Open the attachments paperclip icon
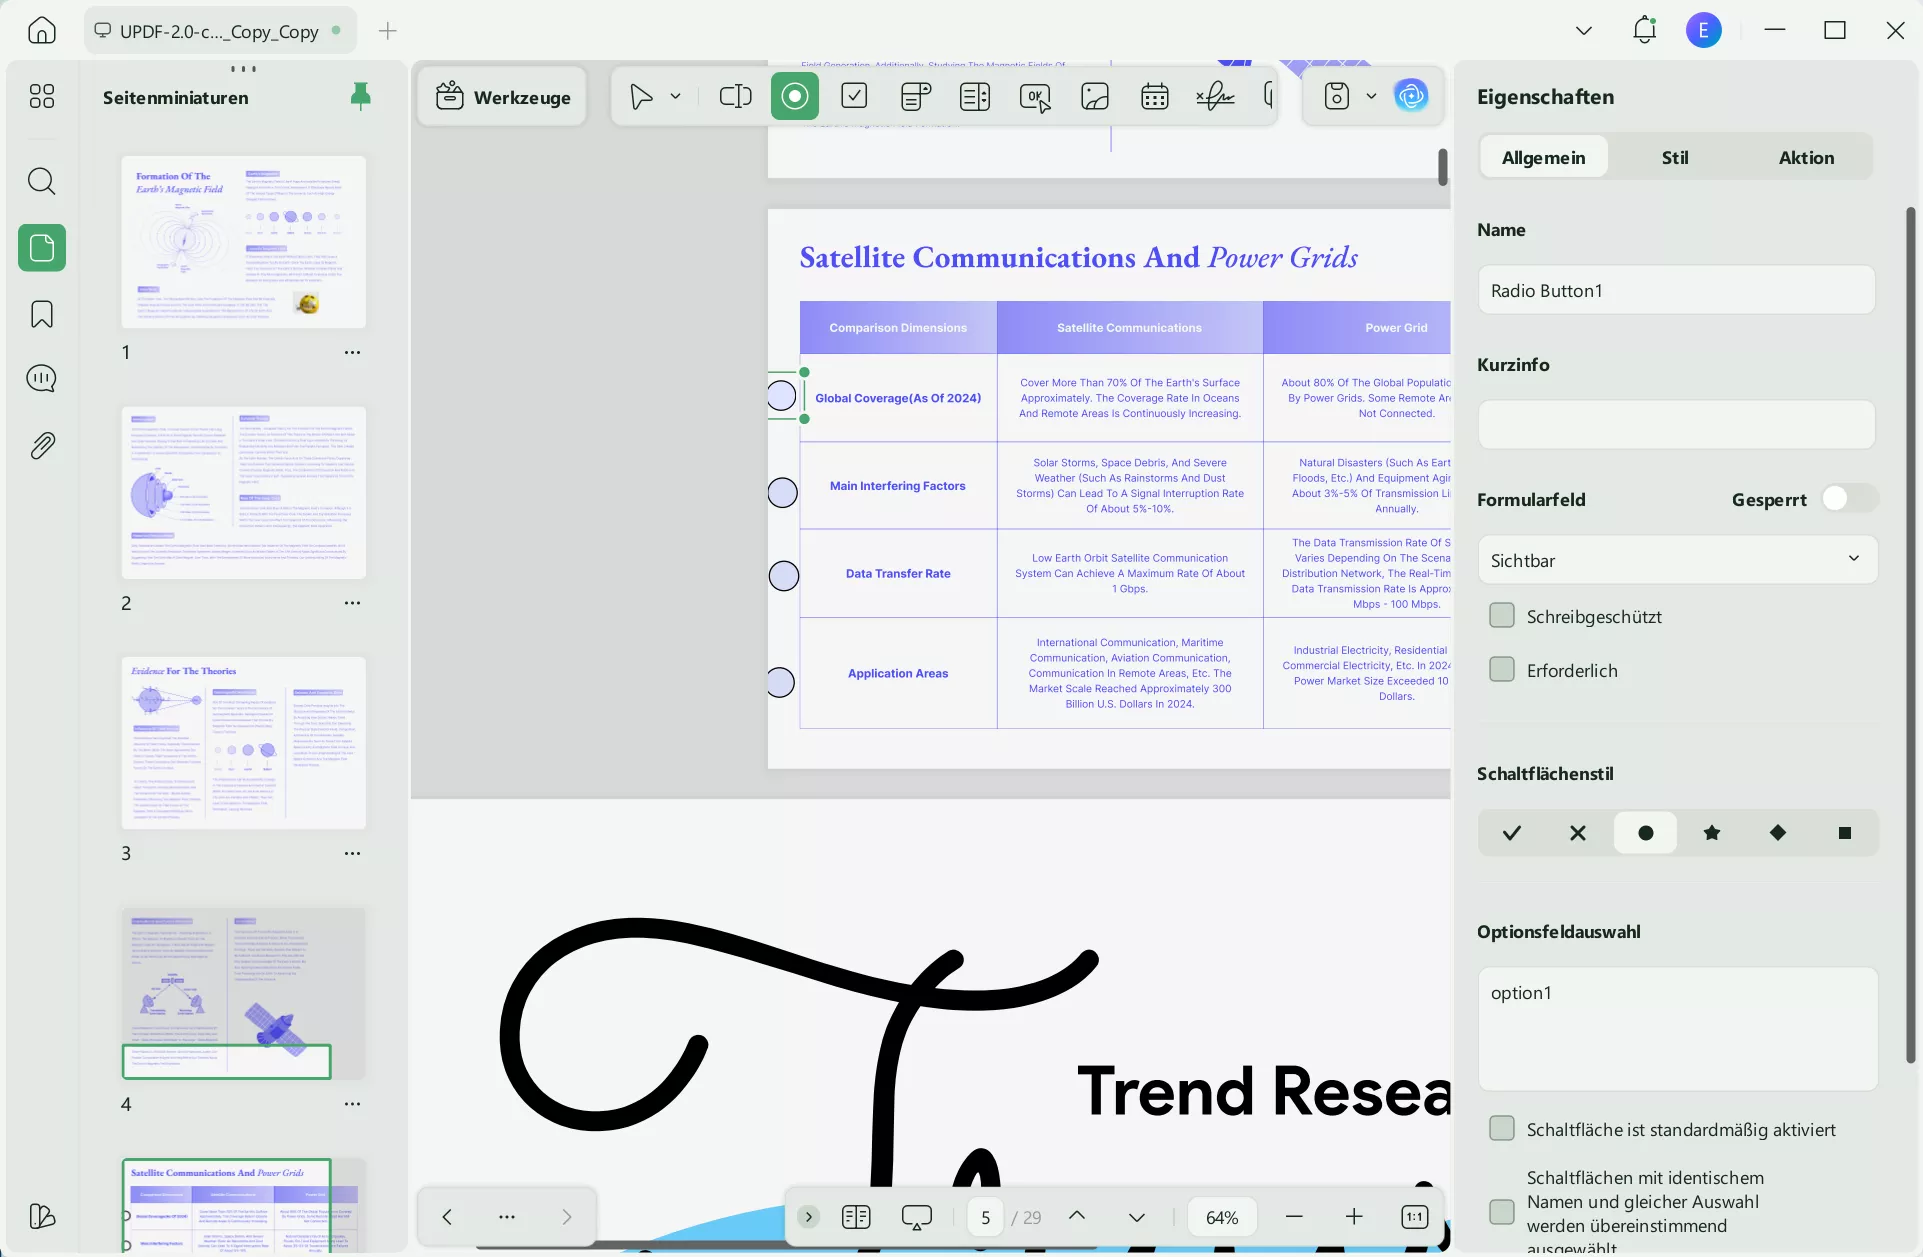The height and width of the screenshot is (1257, 1923). coord(42,445)
